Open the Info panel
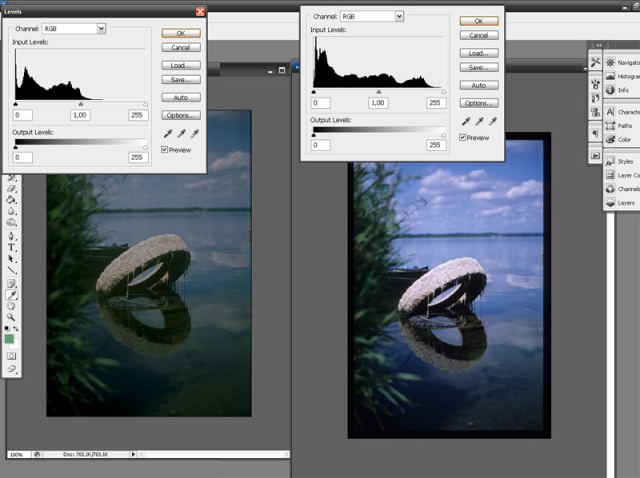The height and width of the screenshot is (478, 640). coord(622,90)
